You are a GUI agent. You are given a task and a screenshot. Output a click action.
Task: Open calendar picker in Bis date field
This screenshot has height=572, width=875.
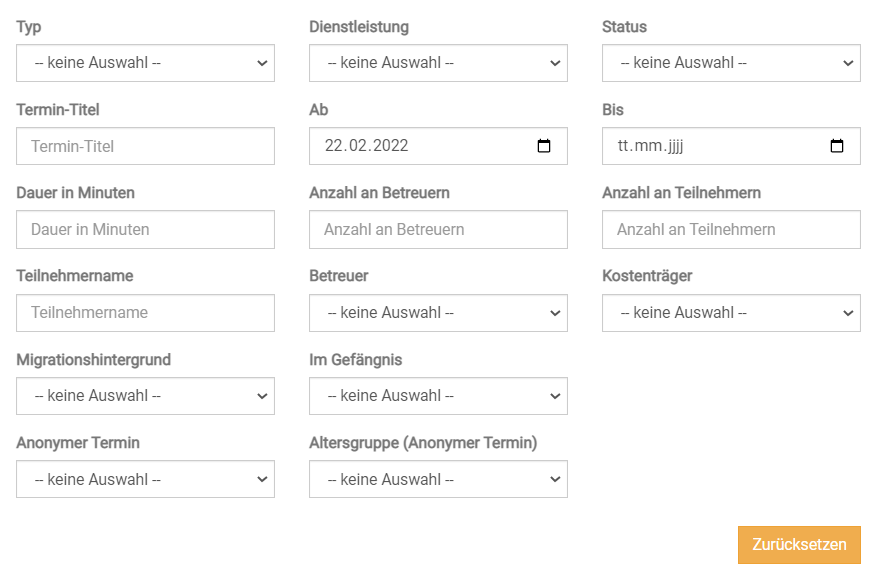(x=837, y=146)
